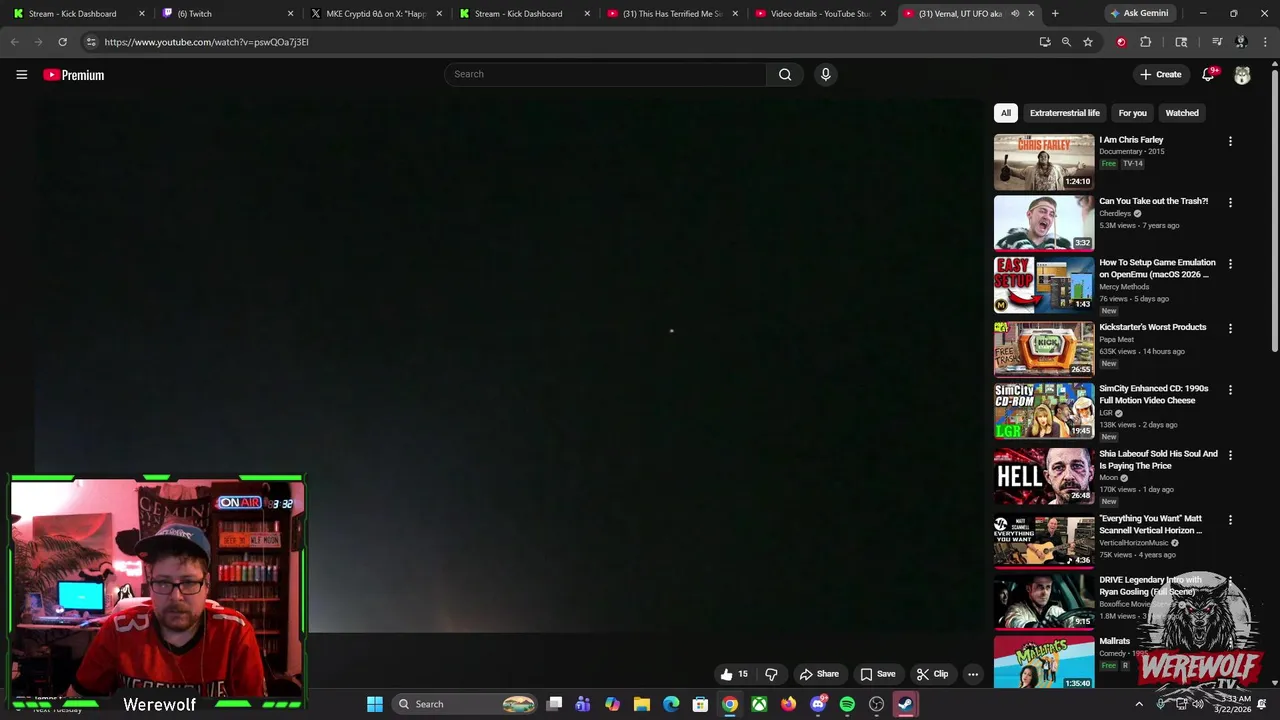Switch to This Has Terrified Me tab
The width and height of the screenshot is (1280, 720).
click(672, 14)
